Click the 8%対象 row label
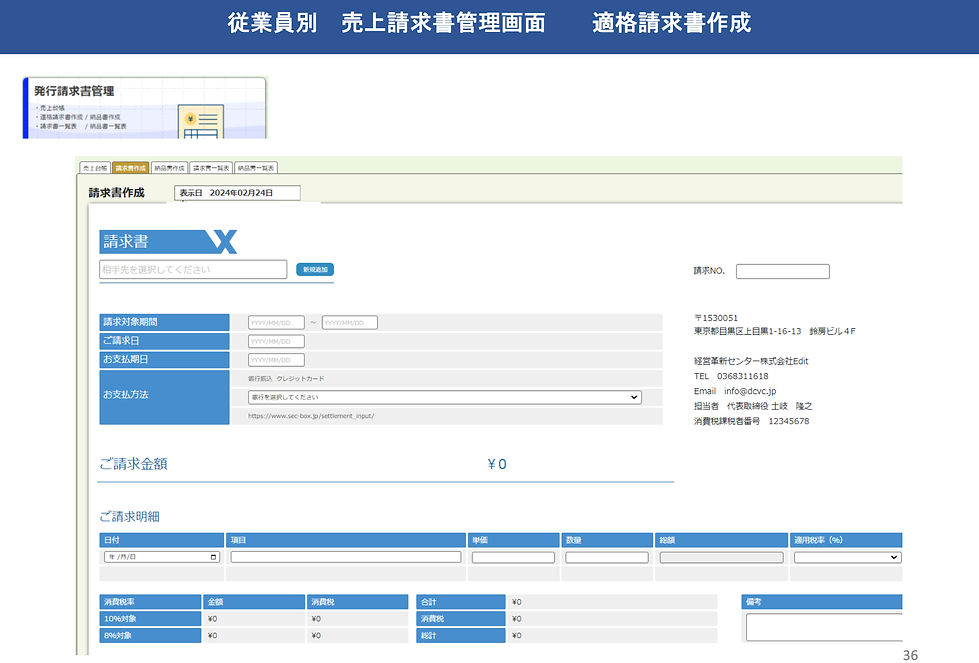 (150, 636)
